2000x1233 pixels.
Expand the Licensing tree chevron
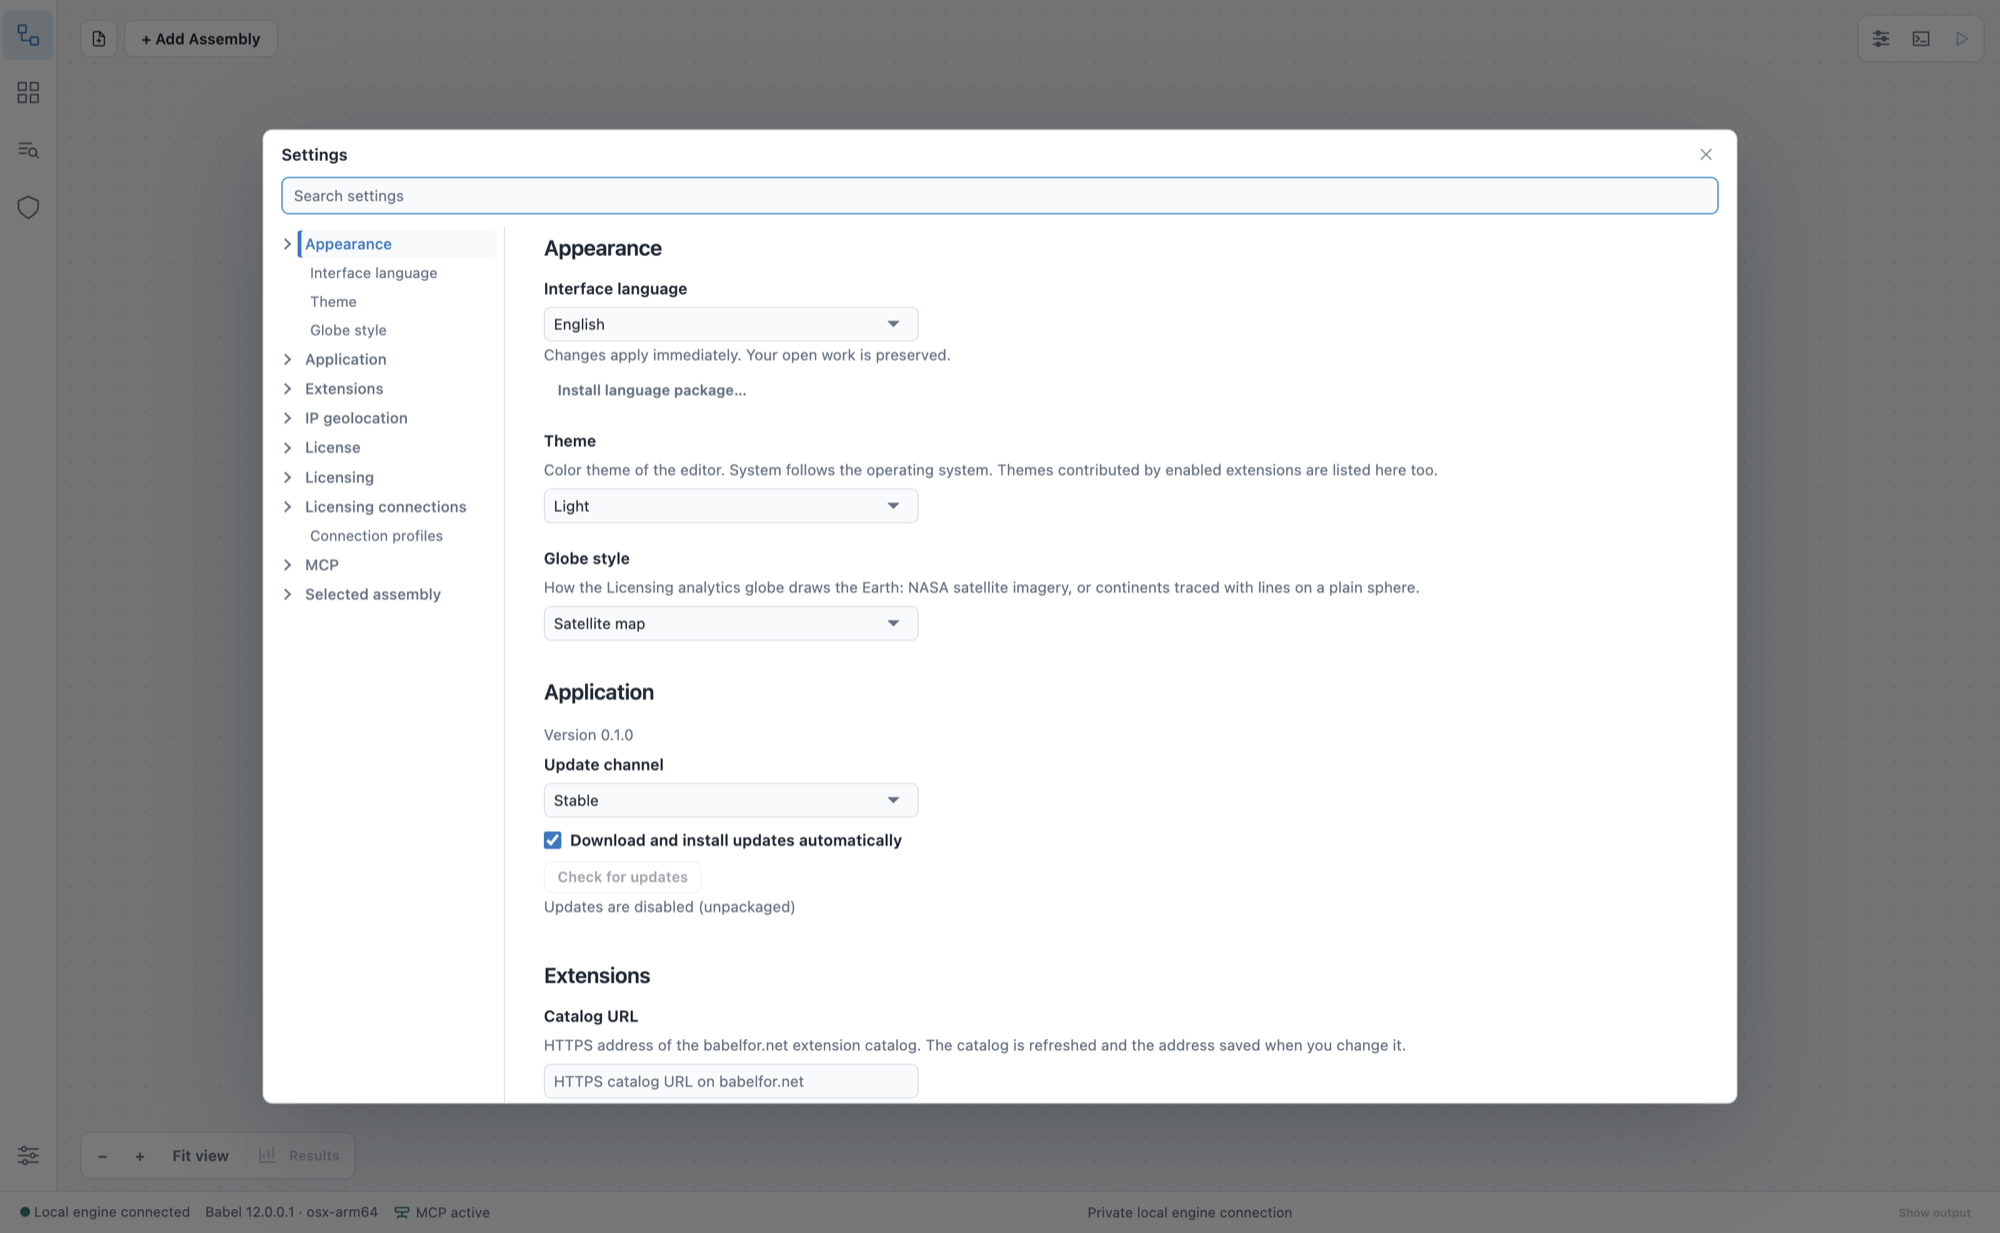tap(287, 477)
